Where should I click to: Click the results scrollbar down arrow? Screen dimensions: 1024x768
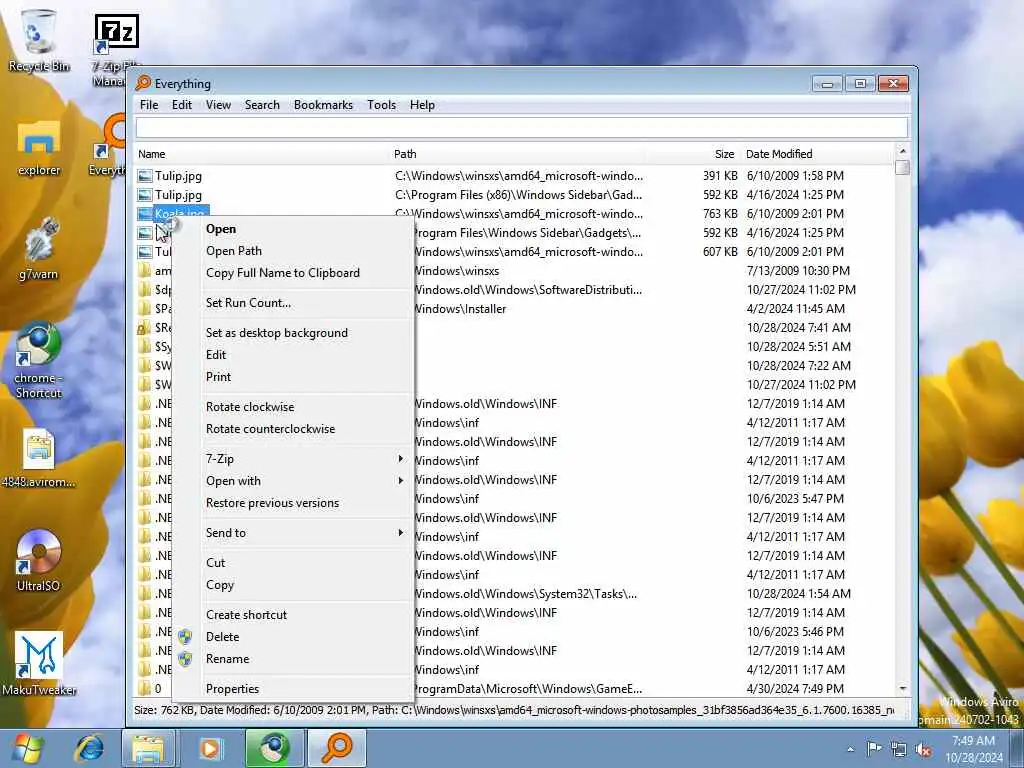pyautogui.click(x=903, y=688)
